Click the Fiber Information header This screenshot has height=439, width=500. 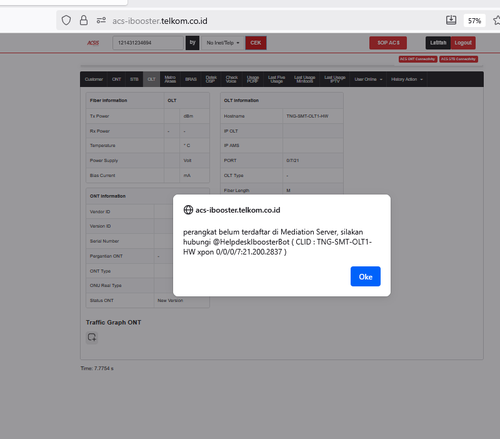coord(108,100)
